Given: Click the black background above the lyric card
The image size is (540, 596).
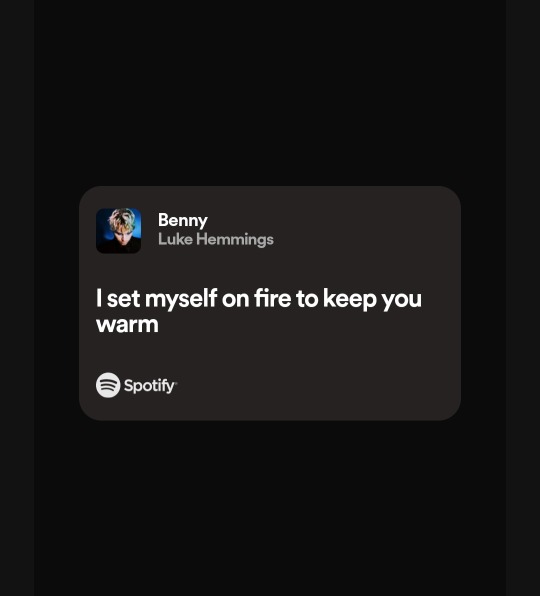Looking at the screenshot, I should [x=270, y=93].
